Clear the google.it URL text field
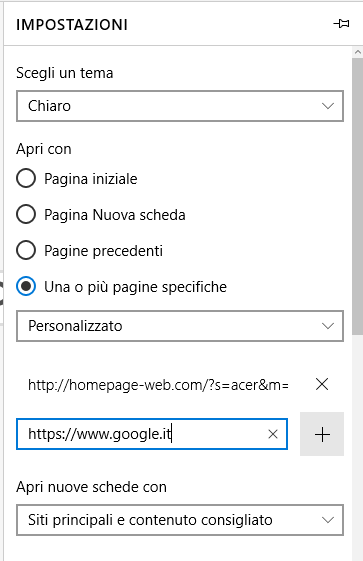 (273, 434)
